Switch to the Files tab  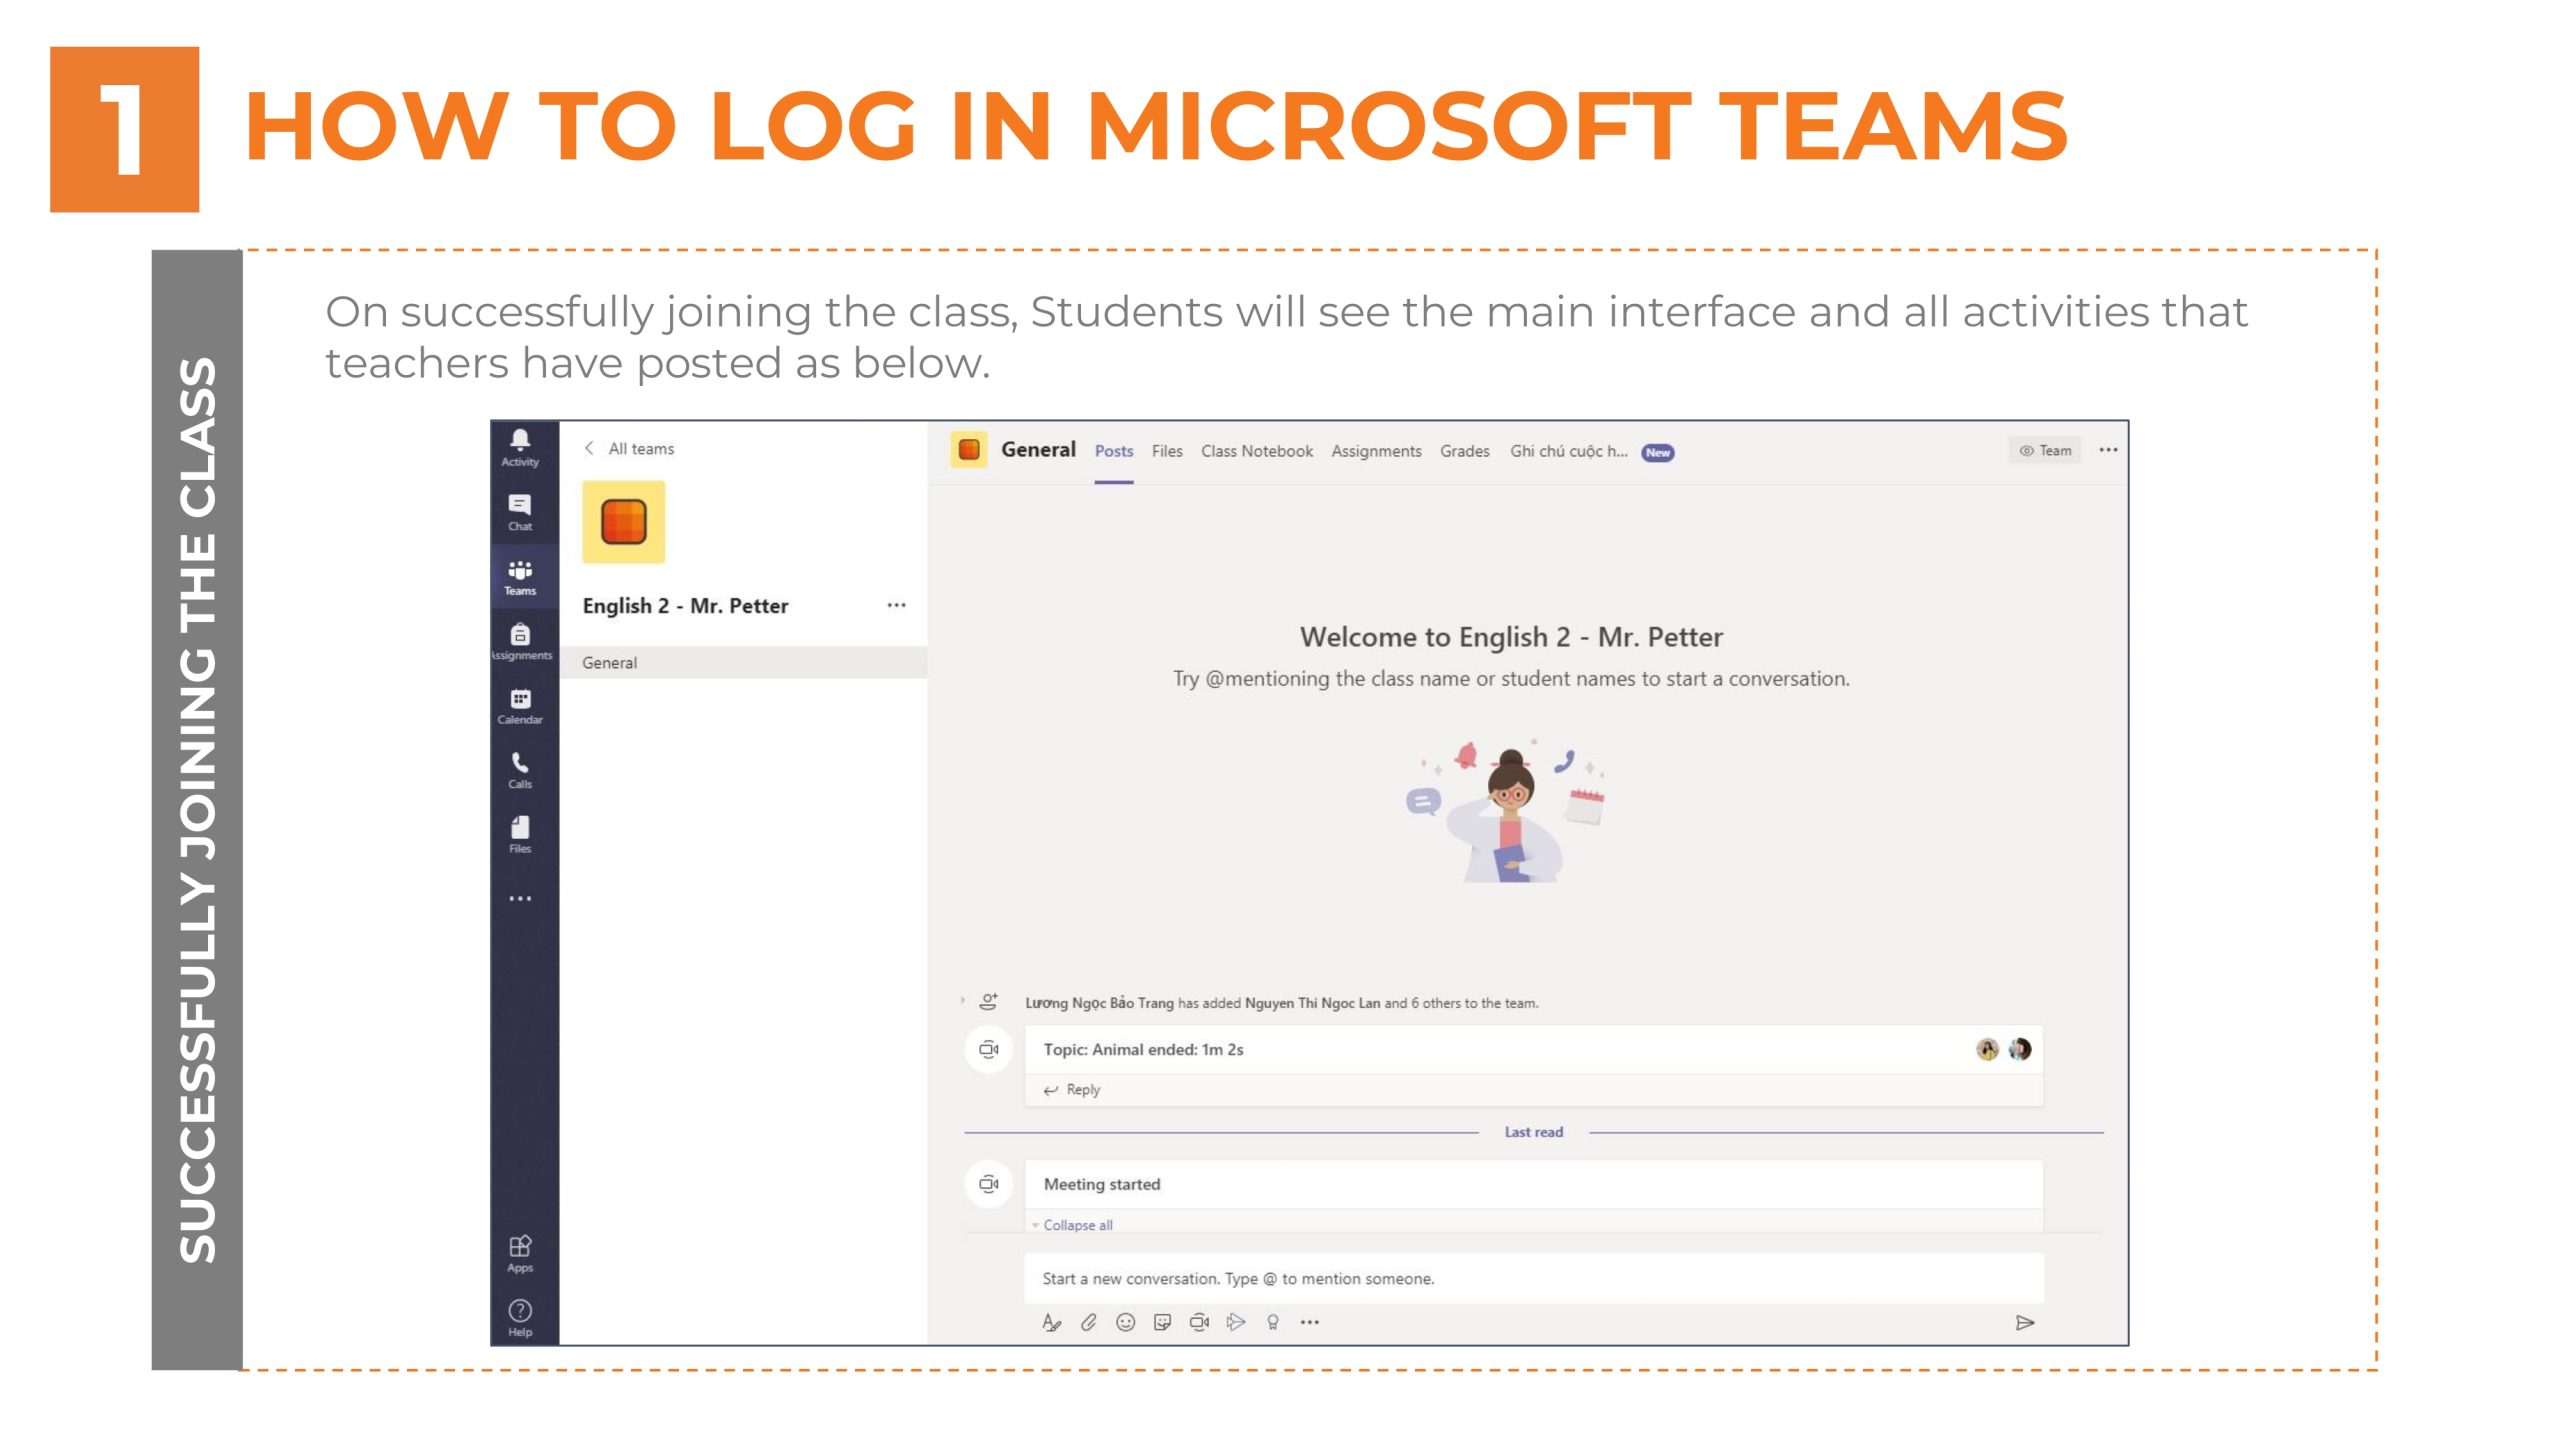tap(1167, 451)
